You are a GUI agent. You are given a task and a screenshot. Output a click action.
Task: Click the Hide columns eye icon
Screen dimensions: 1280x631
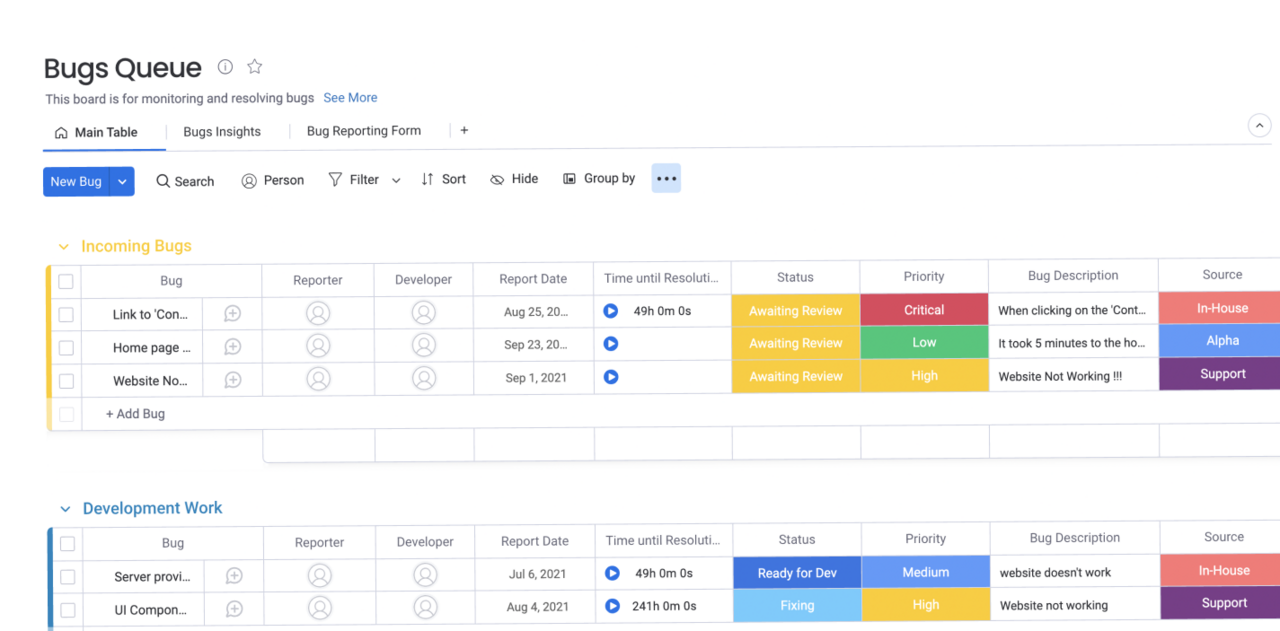(497, 180)
